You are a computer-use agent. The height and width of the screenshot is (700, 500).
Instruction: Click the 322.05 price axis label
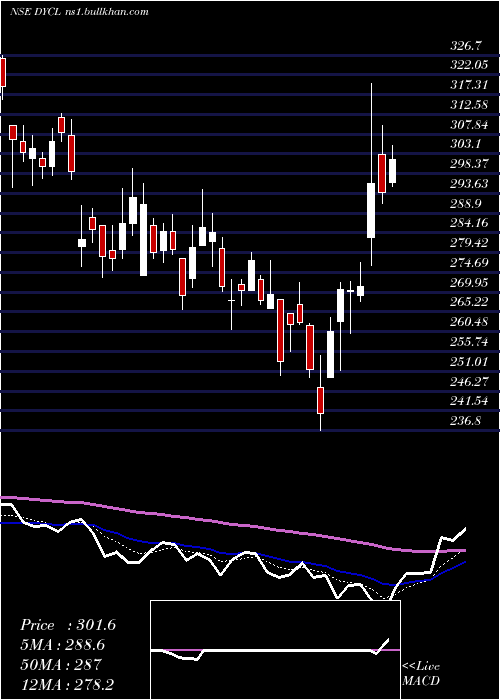click(x=469, y=65)
